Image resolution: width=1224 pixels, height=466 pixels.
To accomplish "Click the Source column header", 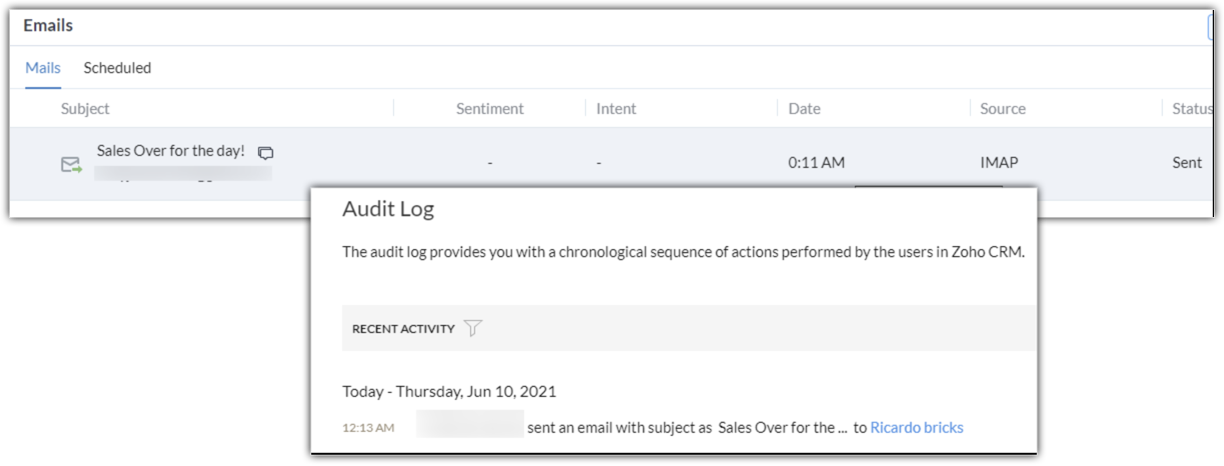I will pyautogui.click(x=1003, y=108).
